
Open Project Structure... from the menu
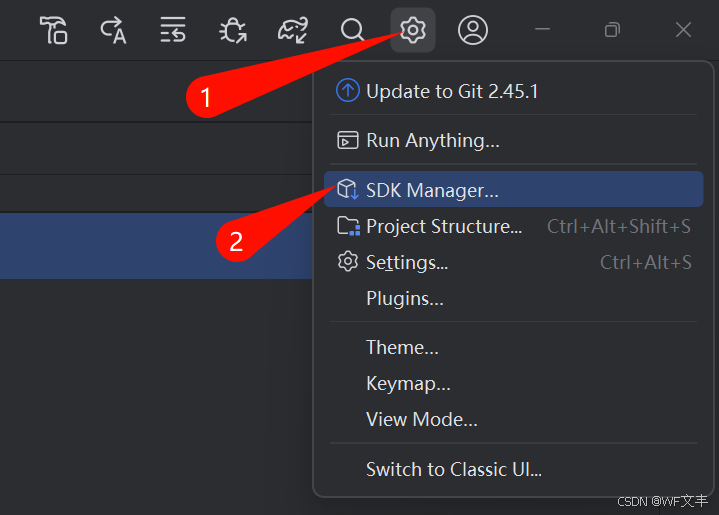(x=444, y=226)
